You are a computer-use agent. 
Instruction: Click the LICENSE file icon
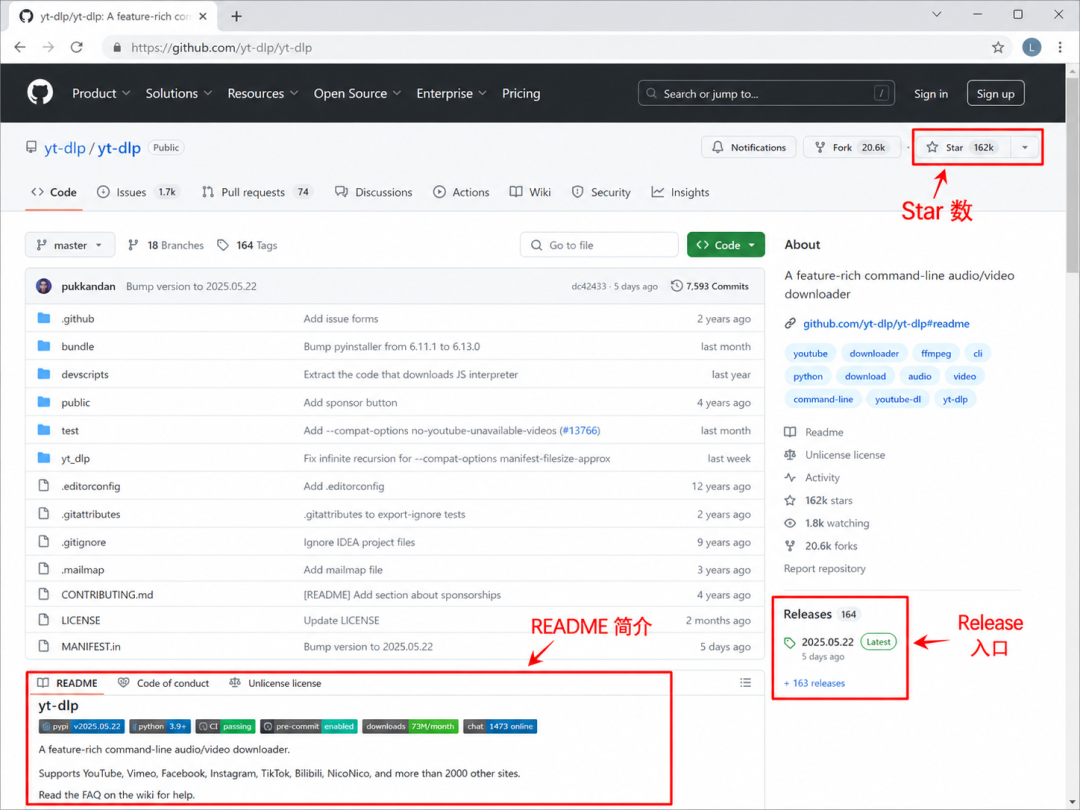click(44, 620)
